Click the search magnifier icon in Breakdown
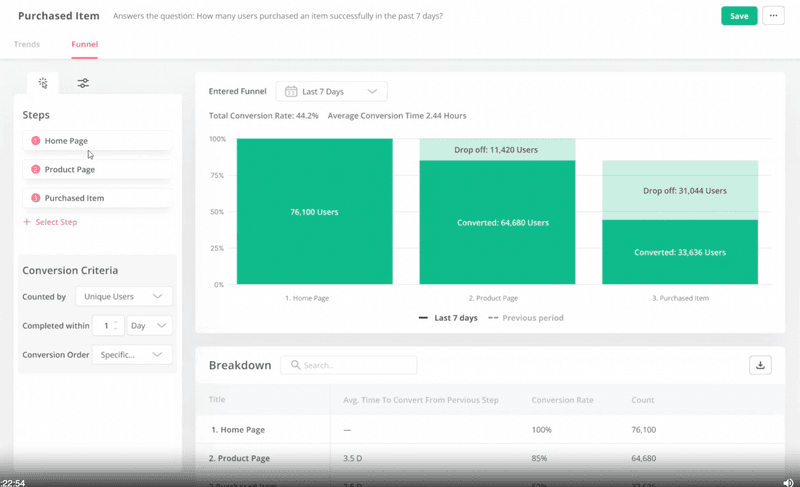Viewport: 800px width, 487px height. coord(295,365)
